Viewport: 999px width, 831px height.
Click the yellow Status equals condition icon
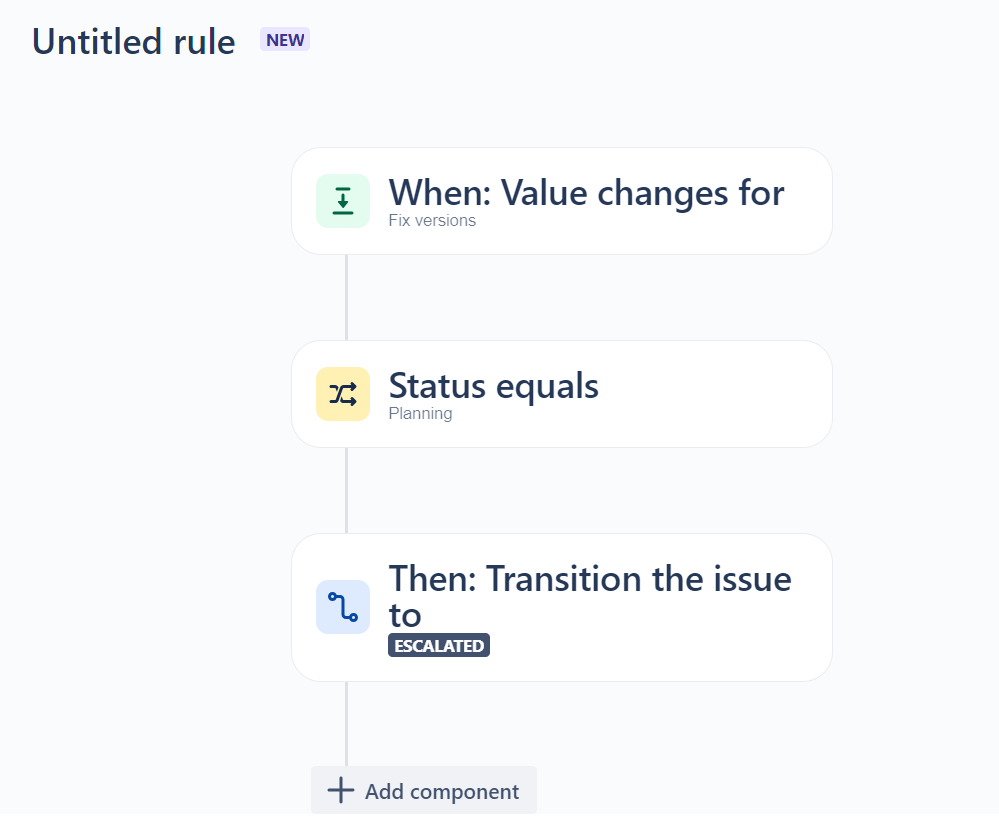tap(343, 393)
